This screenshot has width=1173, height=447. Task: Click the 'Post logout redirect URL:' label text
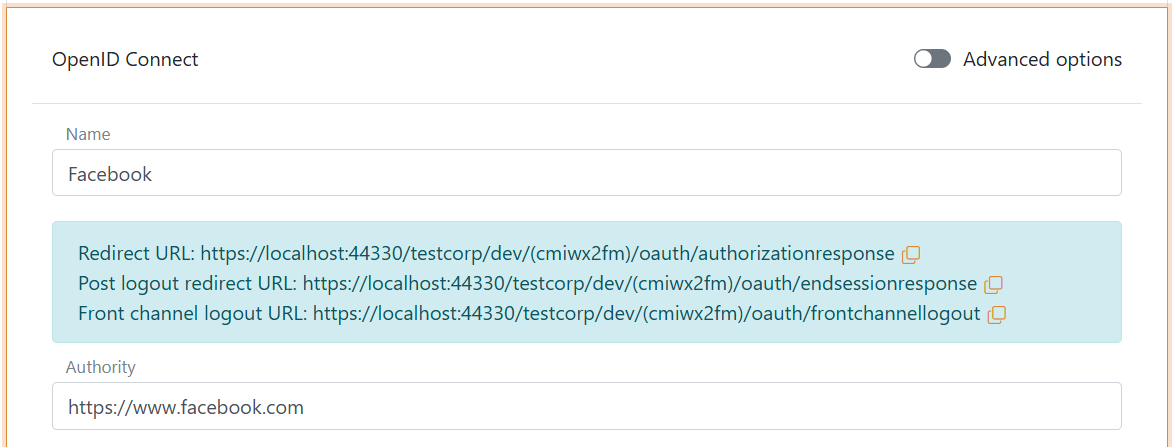coord(187,283)
